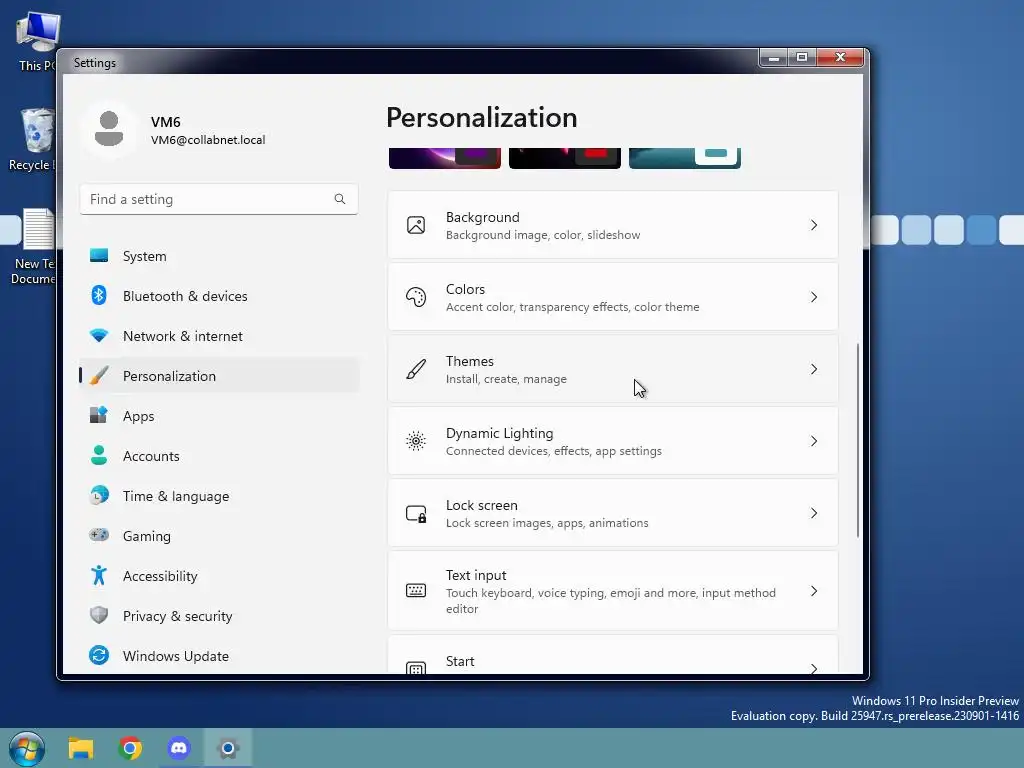Expand the Colors chevron
This screenshot has width=1024, height=768.
pyautogui.click(x=814, y=297)
